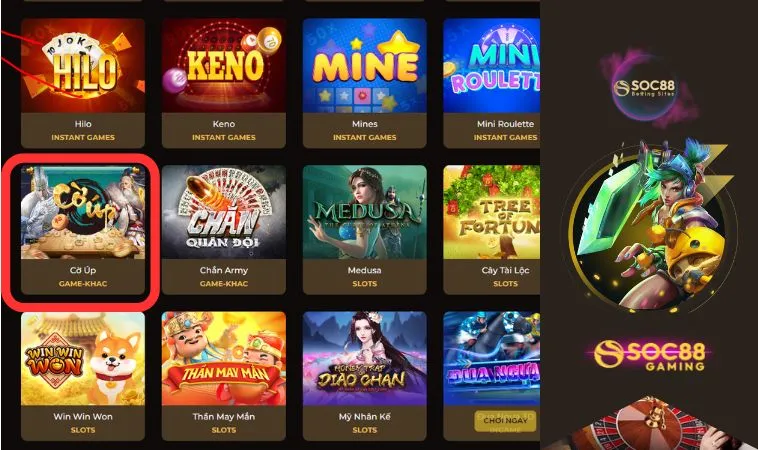Click the round SOC88 Betting Sites logo
This screenshot has width=758, height=450.
[x=646, y=88]
